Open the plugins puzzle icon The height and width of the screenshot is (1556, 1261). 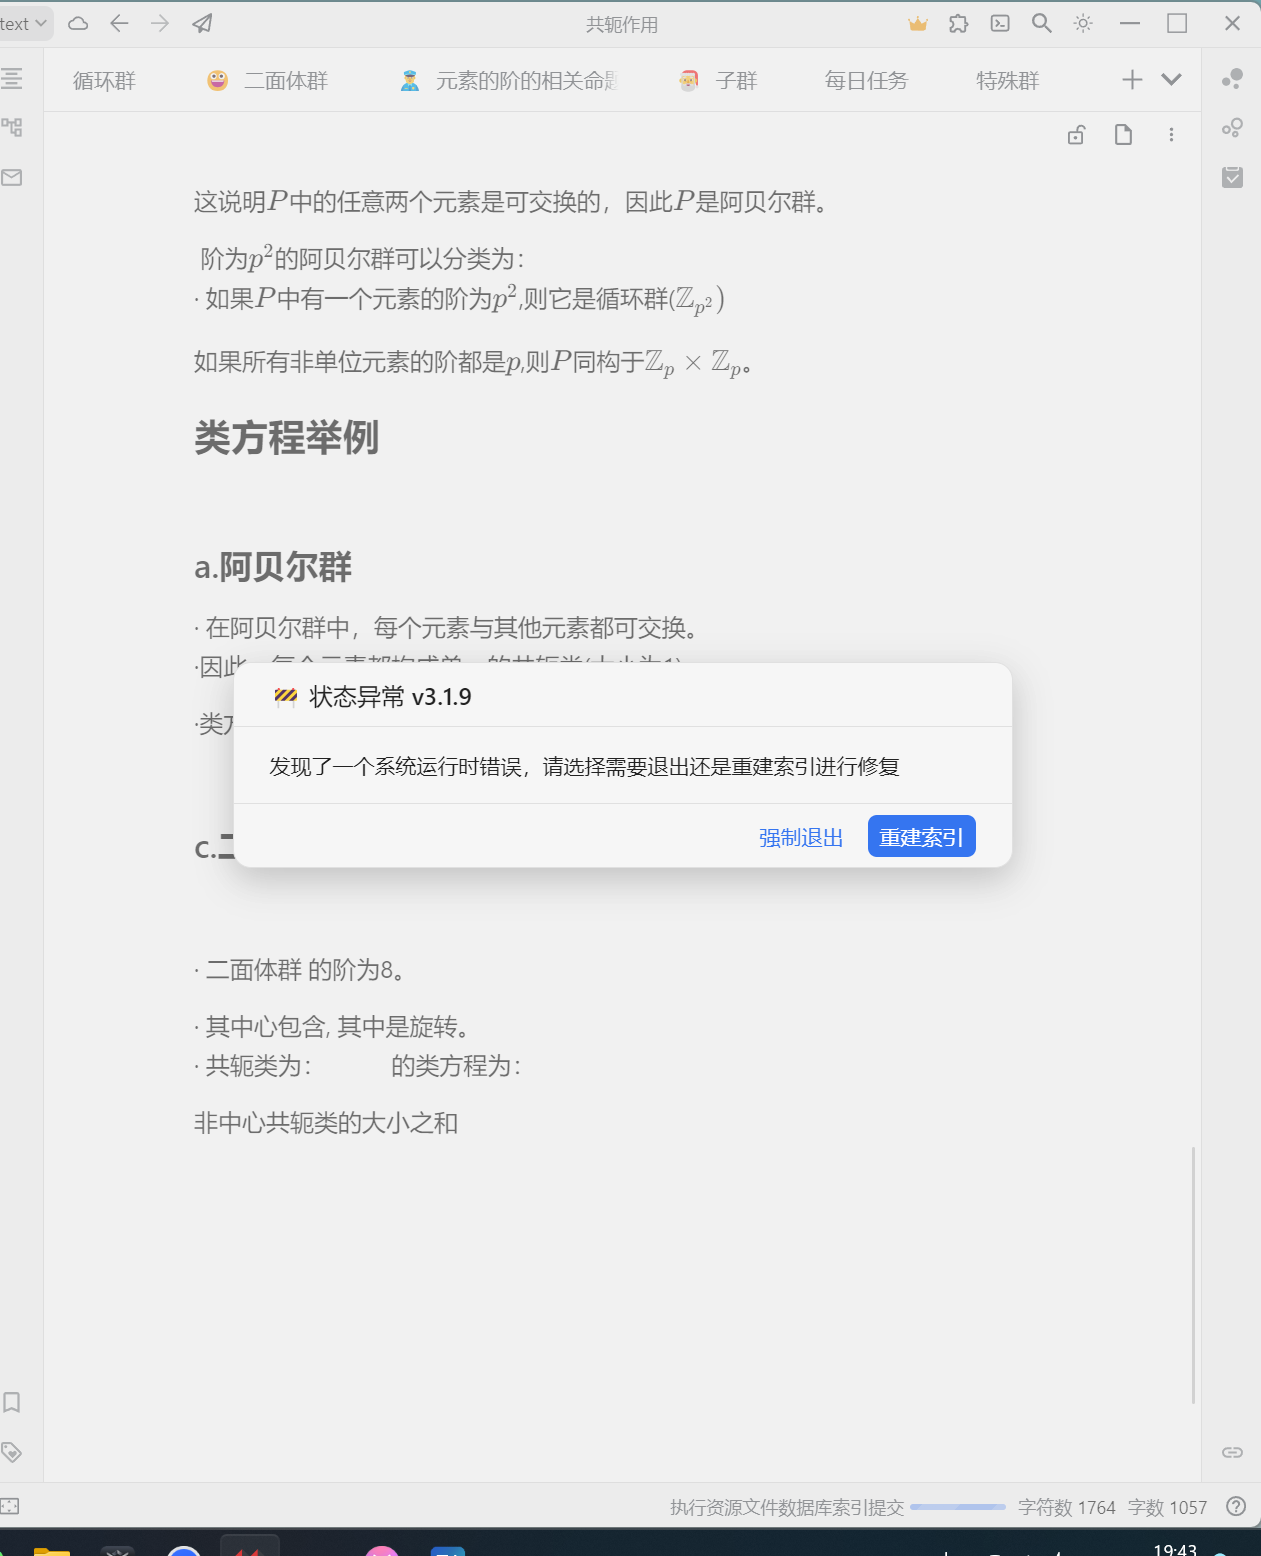point(959,23)
